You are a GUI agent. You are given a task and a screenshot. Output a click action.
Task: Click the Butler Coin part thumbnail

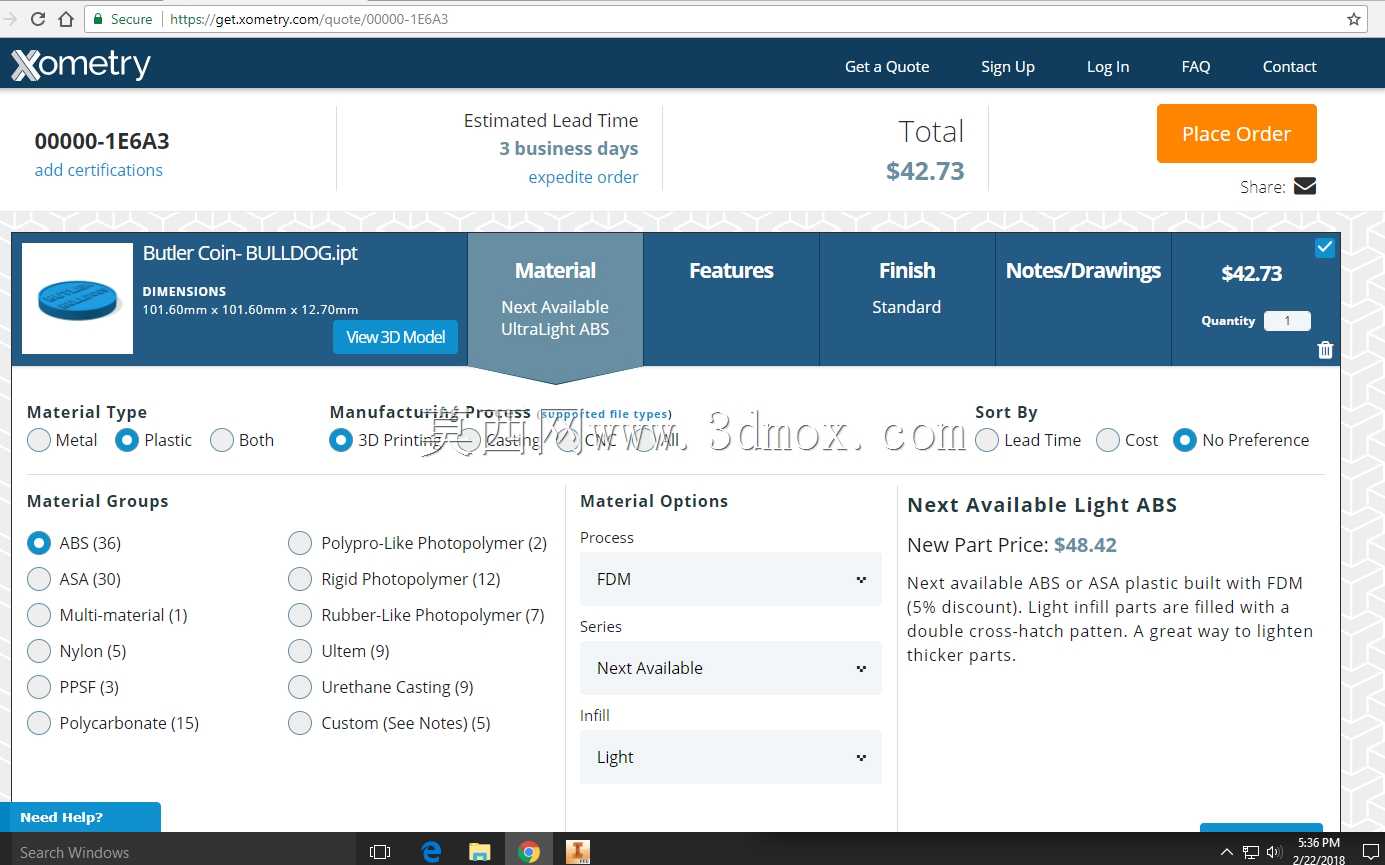point(77,298)
